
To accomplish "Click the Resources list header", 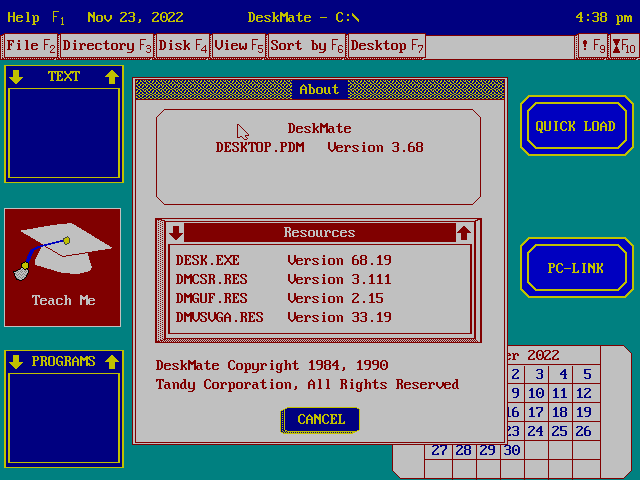I will pyautogui.click(x=320, y=233).
